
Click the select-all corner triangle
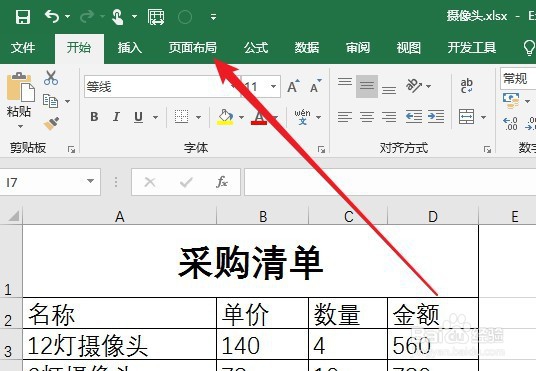click(x=13, y=216)
